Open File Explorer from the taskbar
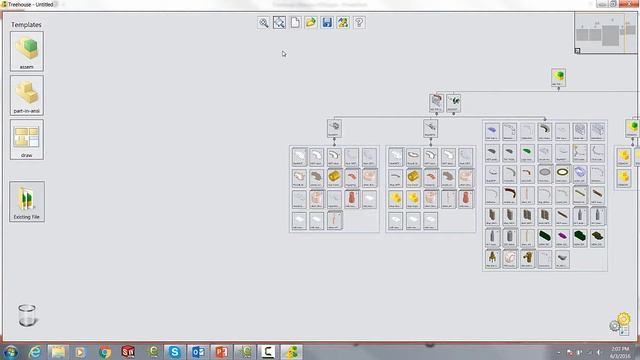Viewport: 640px width, 360px height. (x=58, y=352)
